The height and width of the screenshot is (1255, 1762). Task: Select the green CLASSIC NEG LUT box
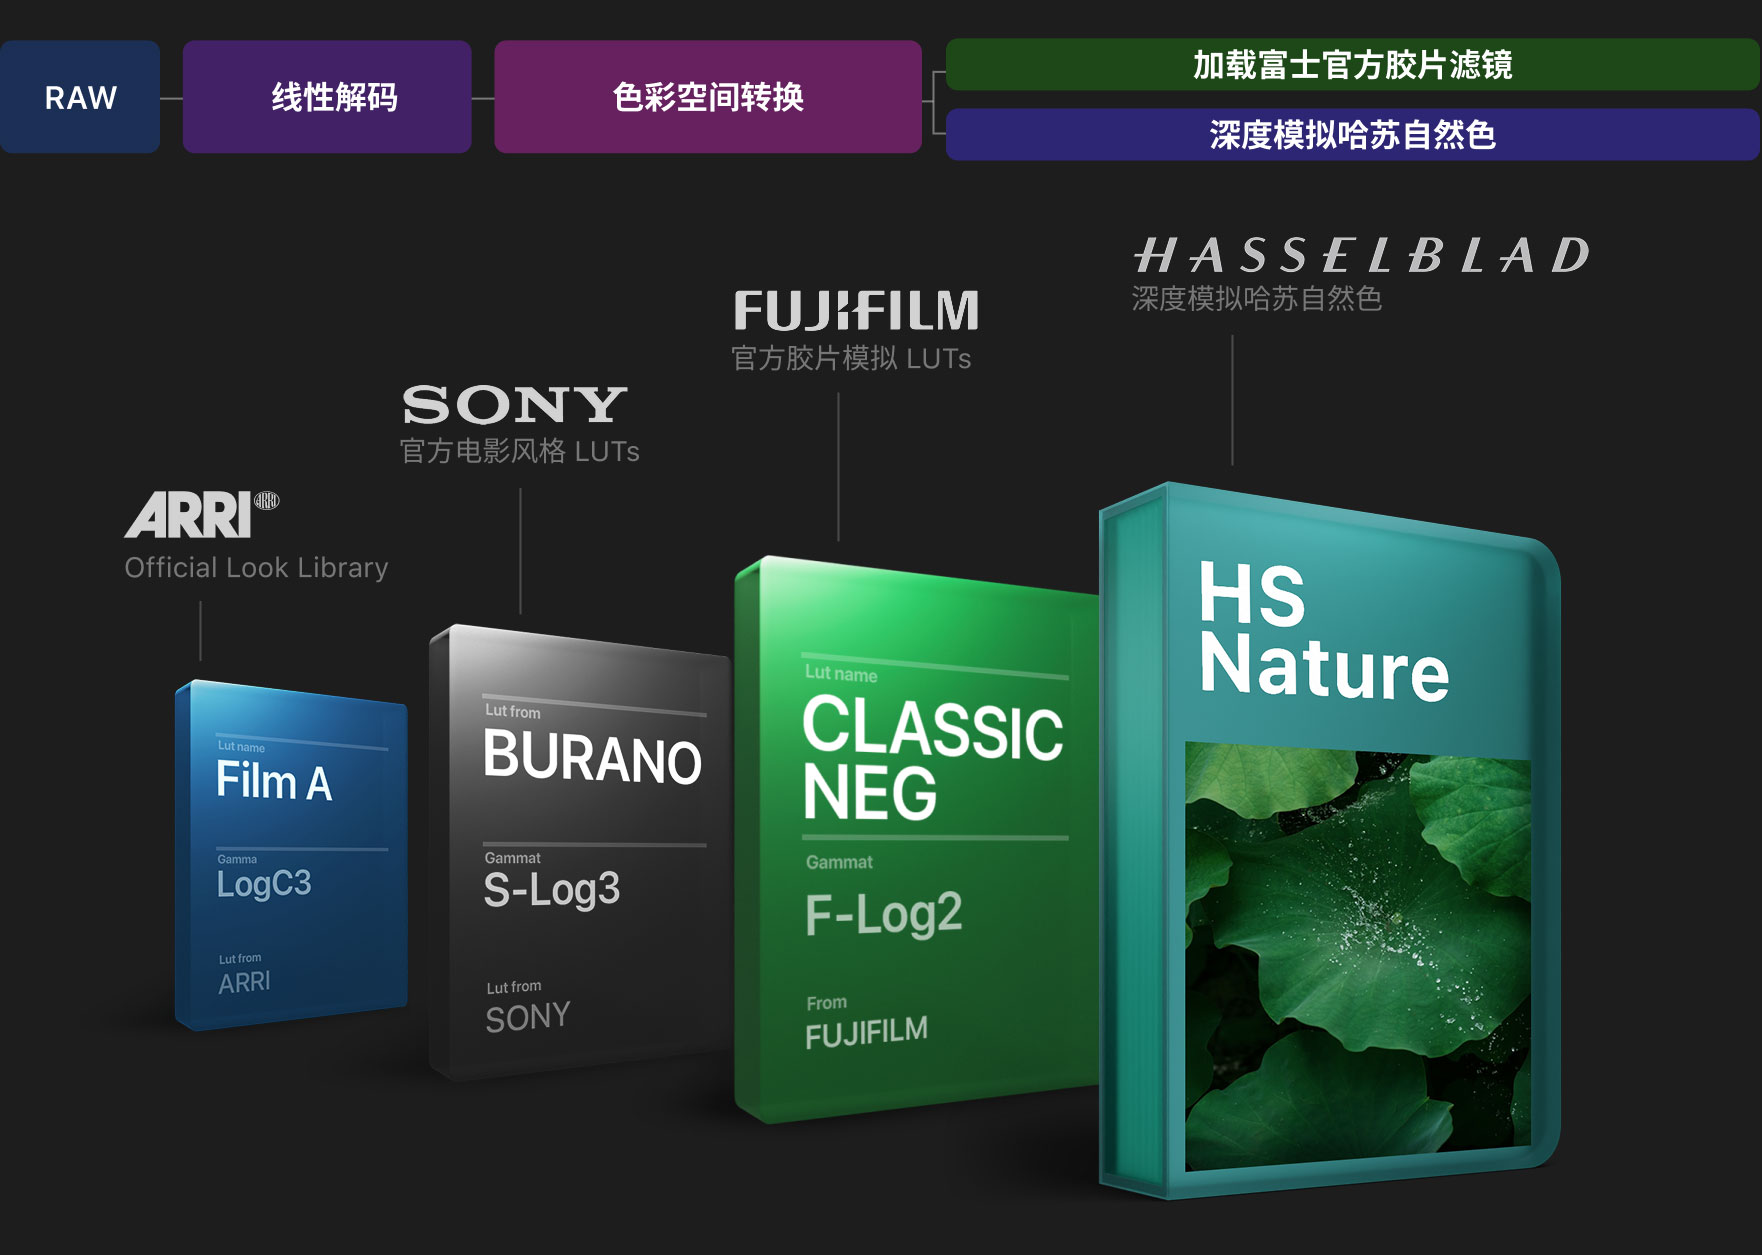coord(916,840)
